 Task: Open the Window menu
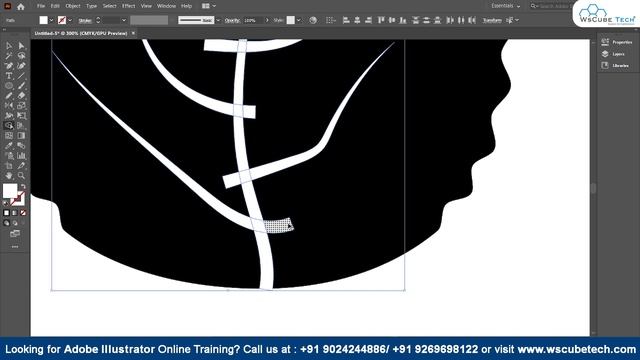pyautogui.click(x=167, y=6)
